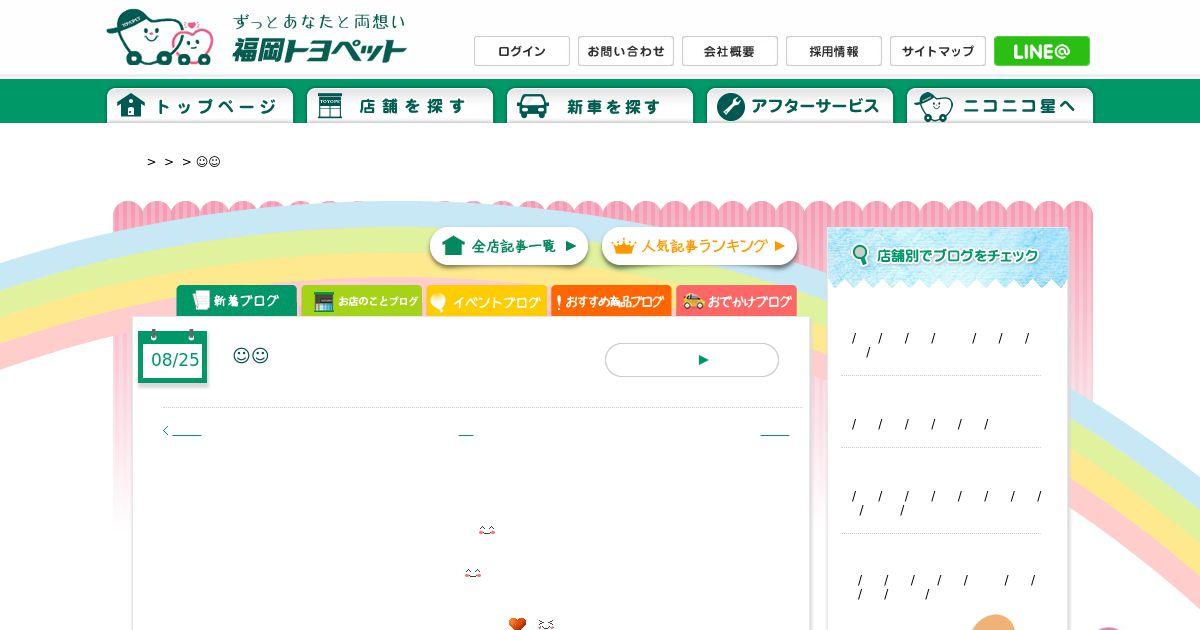Click store building icon in 店舗を探す

[330, 106]
